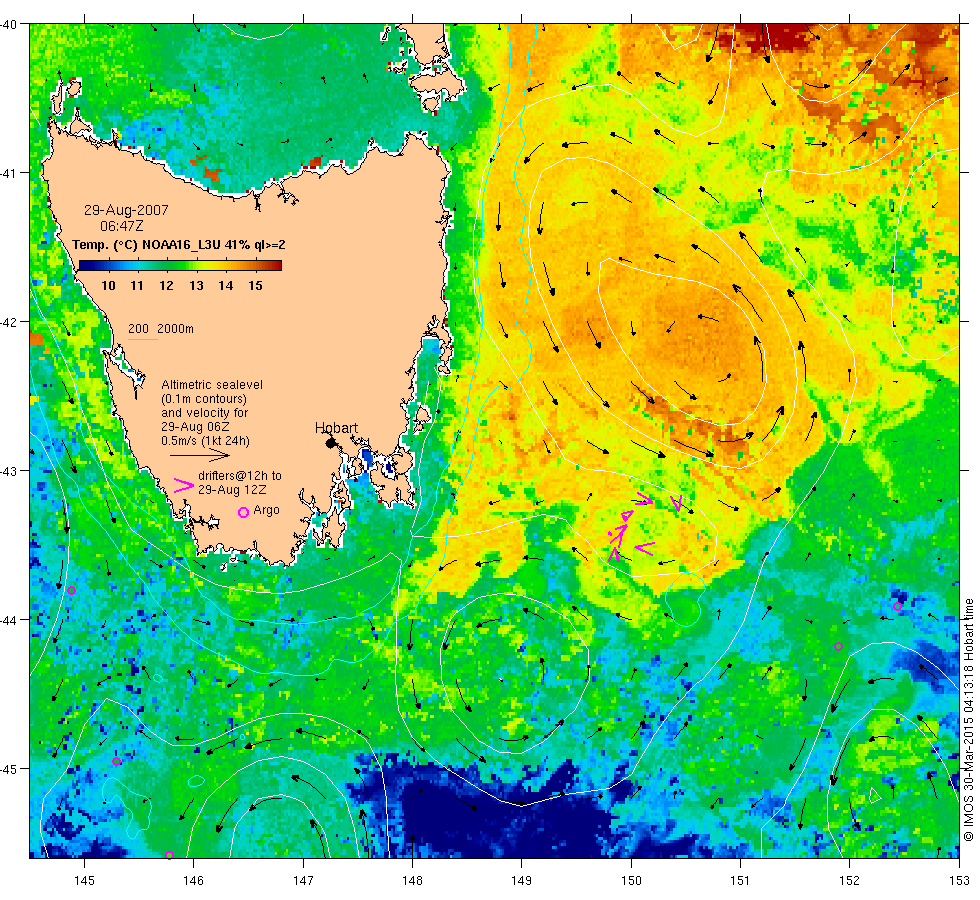980x900 pixels.
Task: Click the velocity scale arrow in legend
Action: pos(200,455)
